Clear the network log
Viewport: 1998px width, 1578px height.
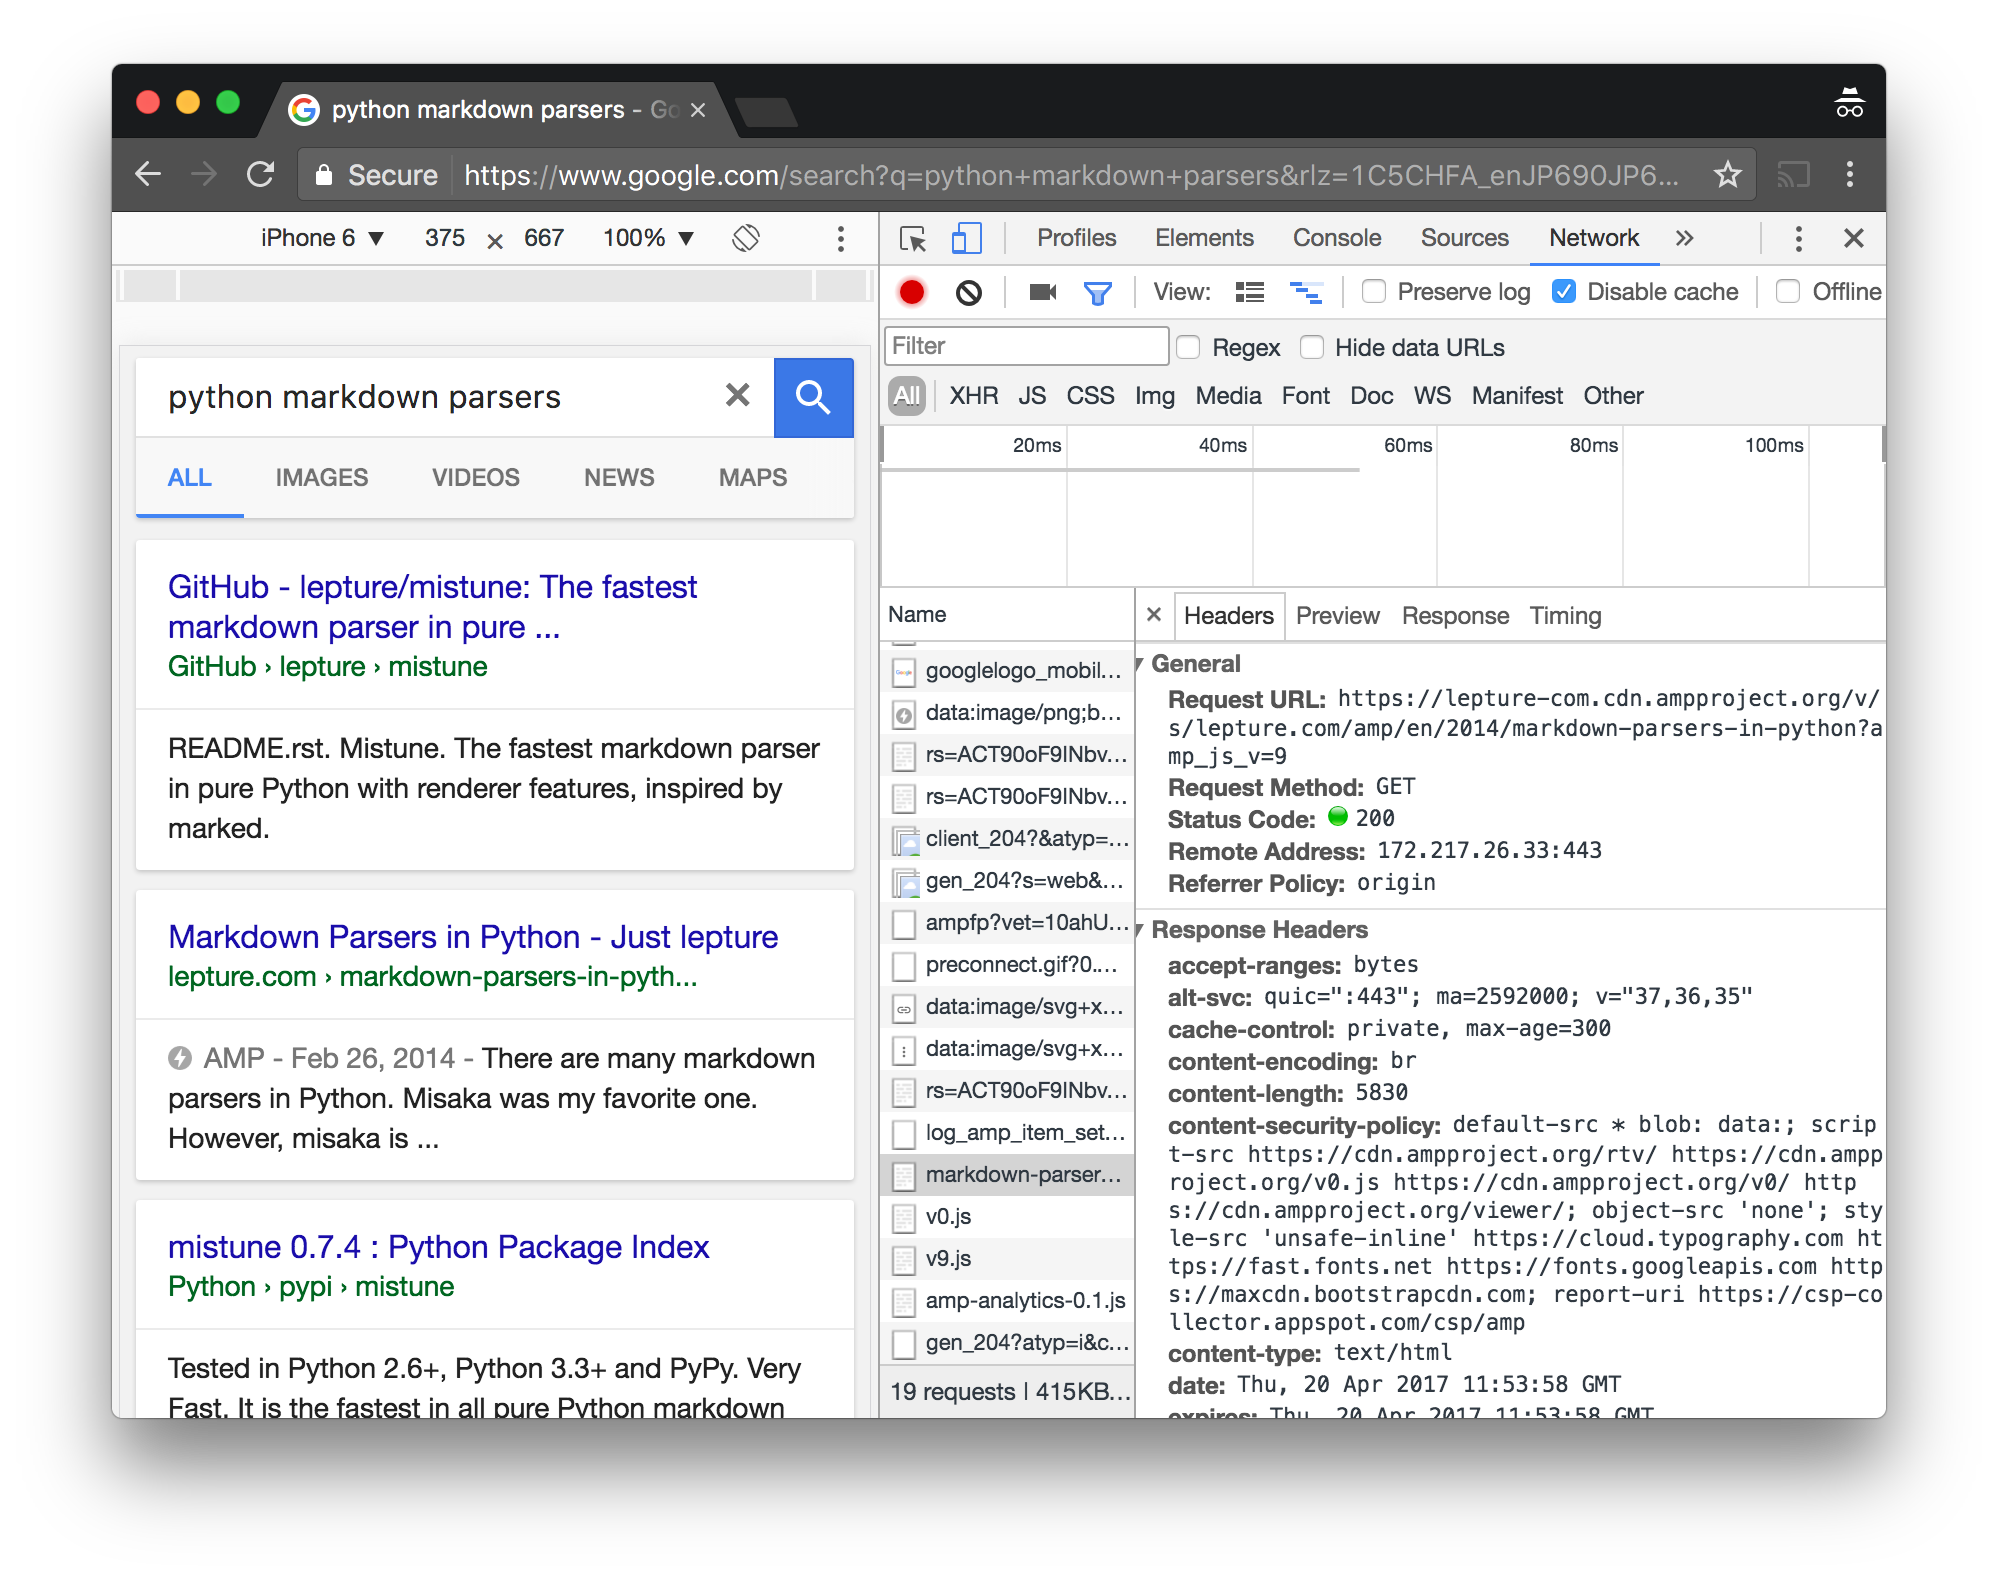968,292
